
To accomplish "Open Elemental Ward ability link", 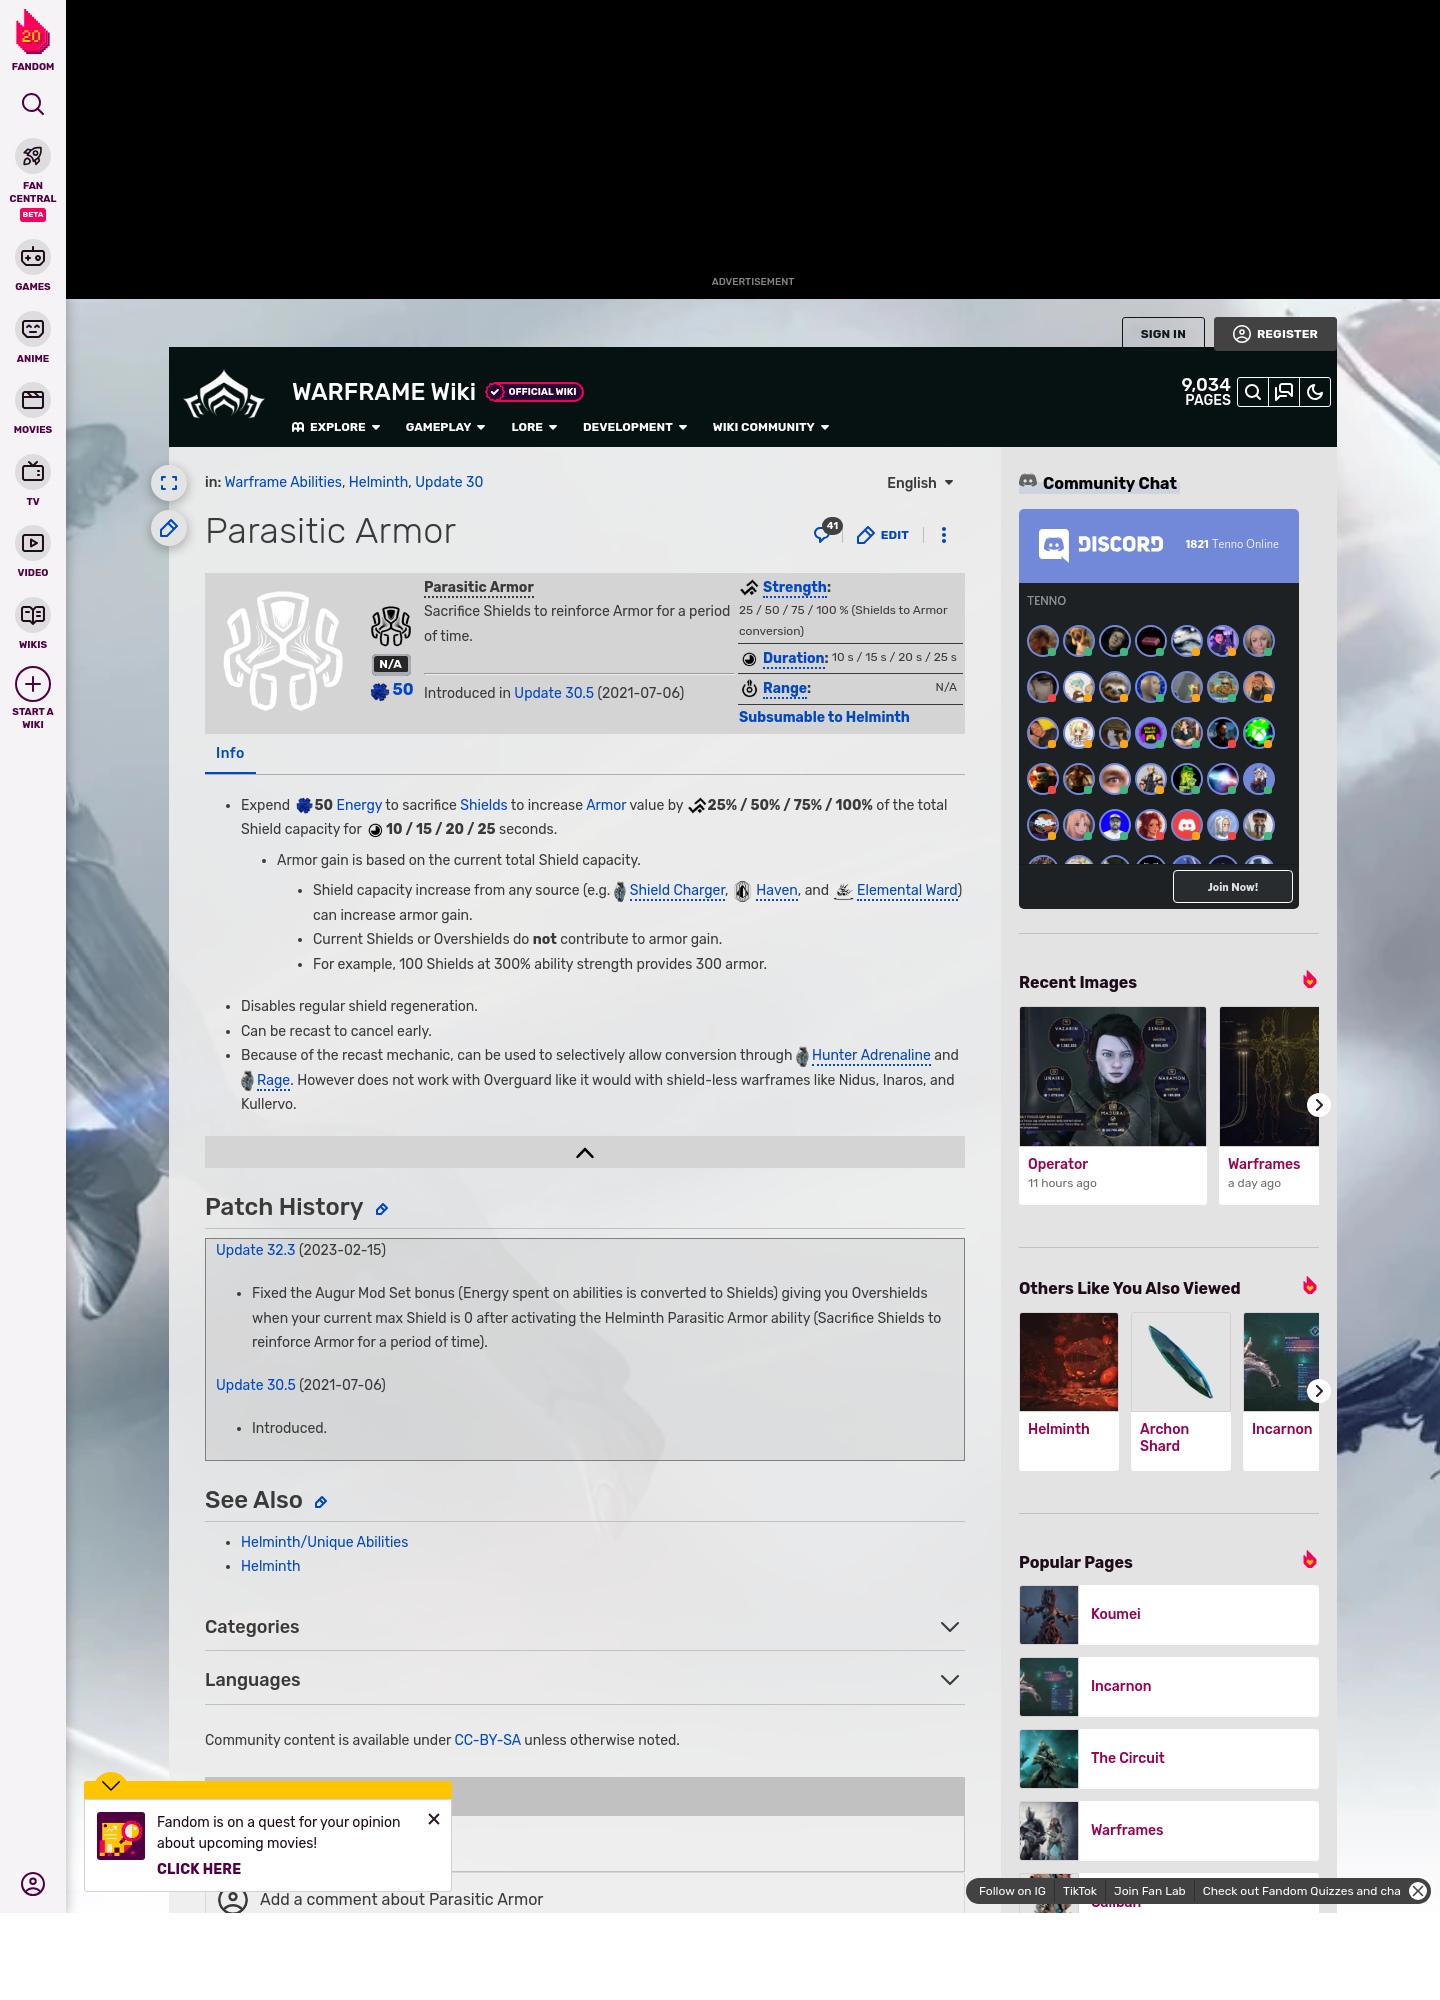I will coord(907,890).
